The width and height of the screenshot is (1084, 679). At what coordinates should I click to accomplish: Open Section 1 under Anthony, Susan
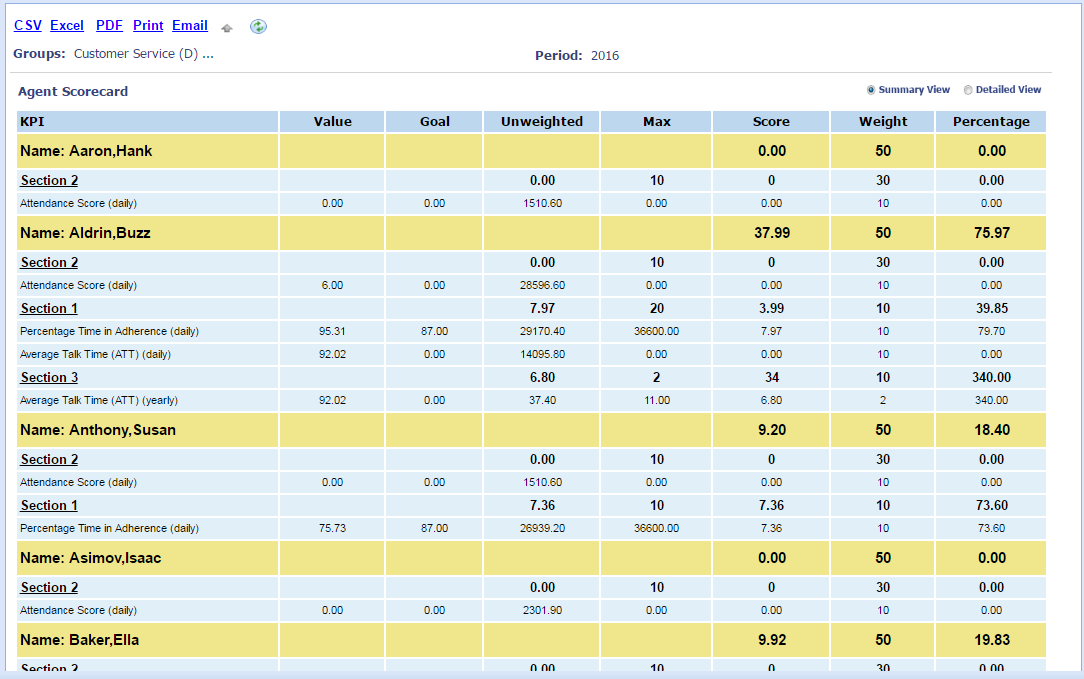tap(49, 505)
